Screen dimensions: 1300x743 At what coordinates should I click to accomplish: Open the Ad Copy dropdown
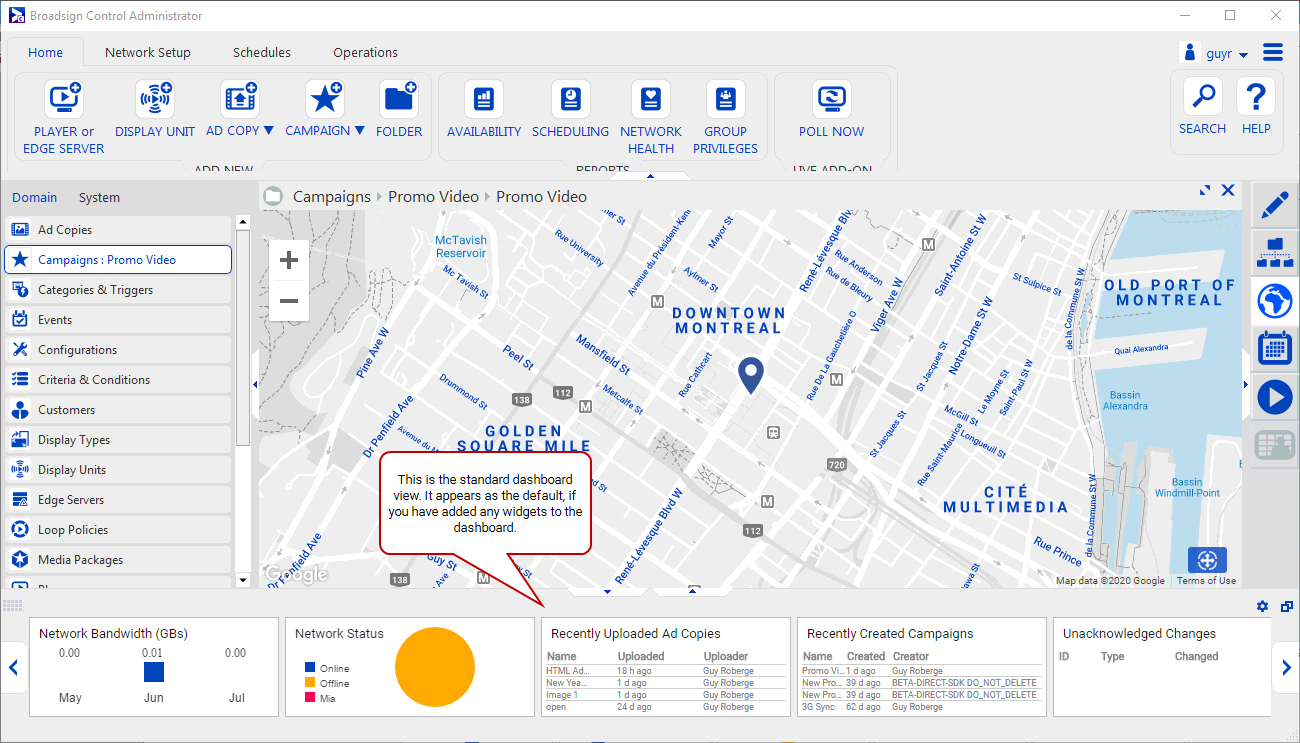click(268, 131)
